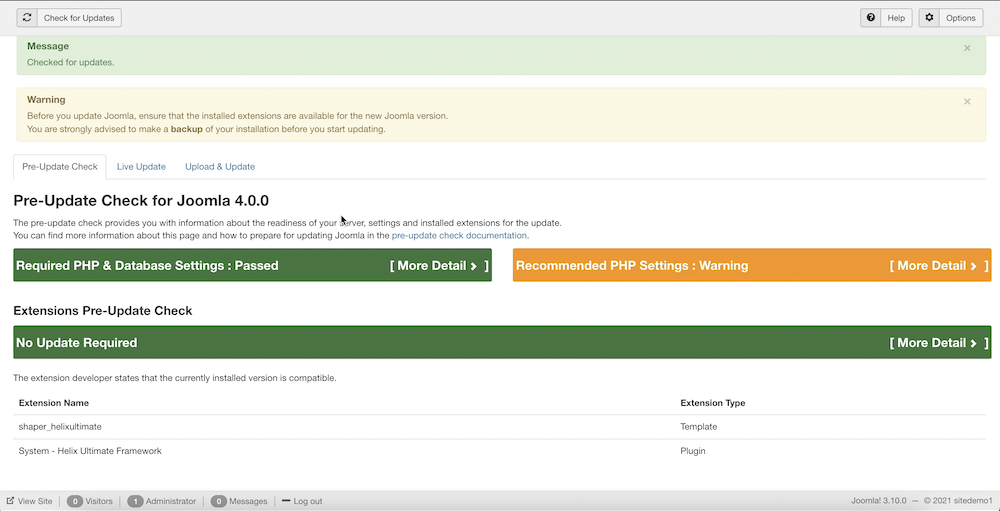Click Log out in the footer
Image resolution: width=1000 pixels, height=511 pixels.
[x=302, y=501]
